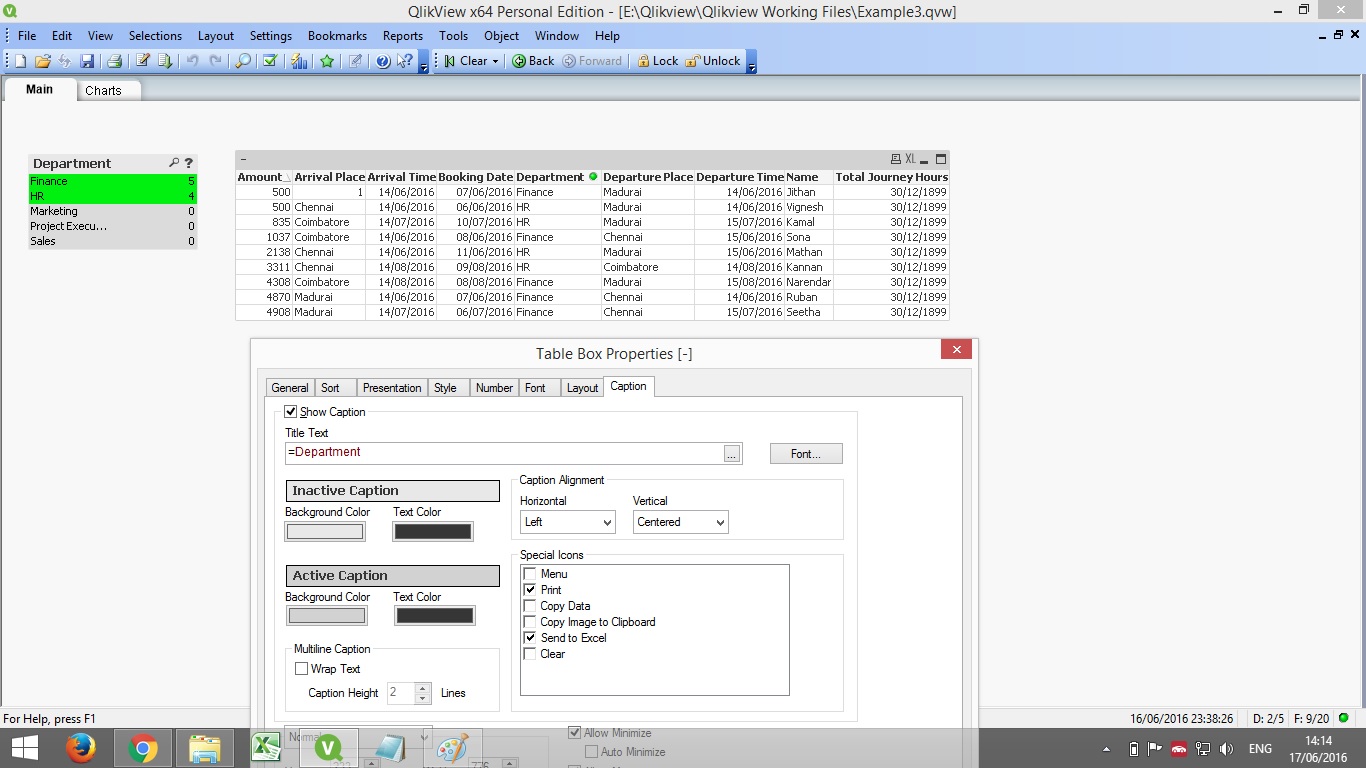Click the Save document toolbar icon
Viewport: 1366px width, 768px height.
87,61
